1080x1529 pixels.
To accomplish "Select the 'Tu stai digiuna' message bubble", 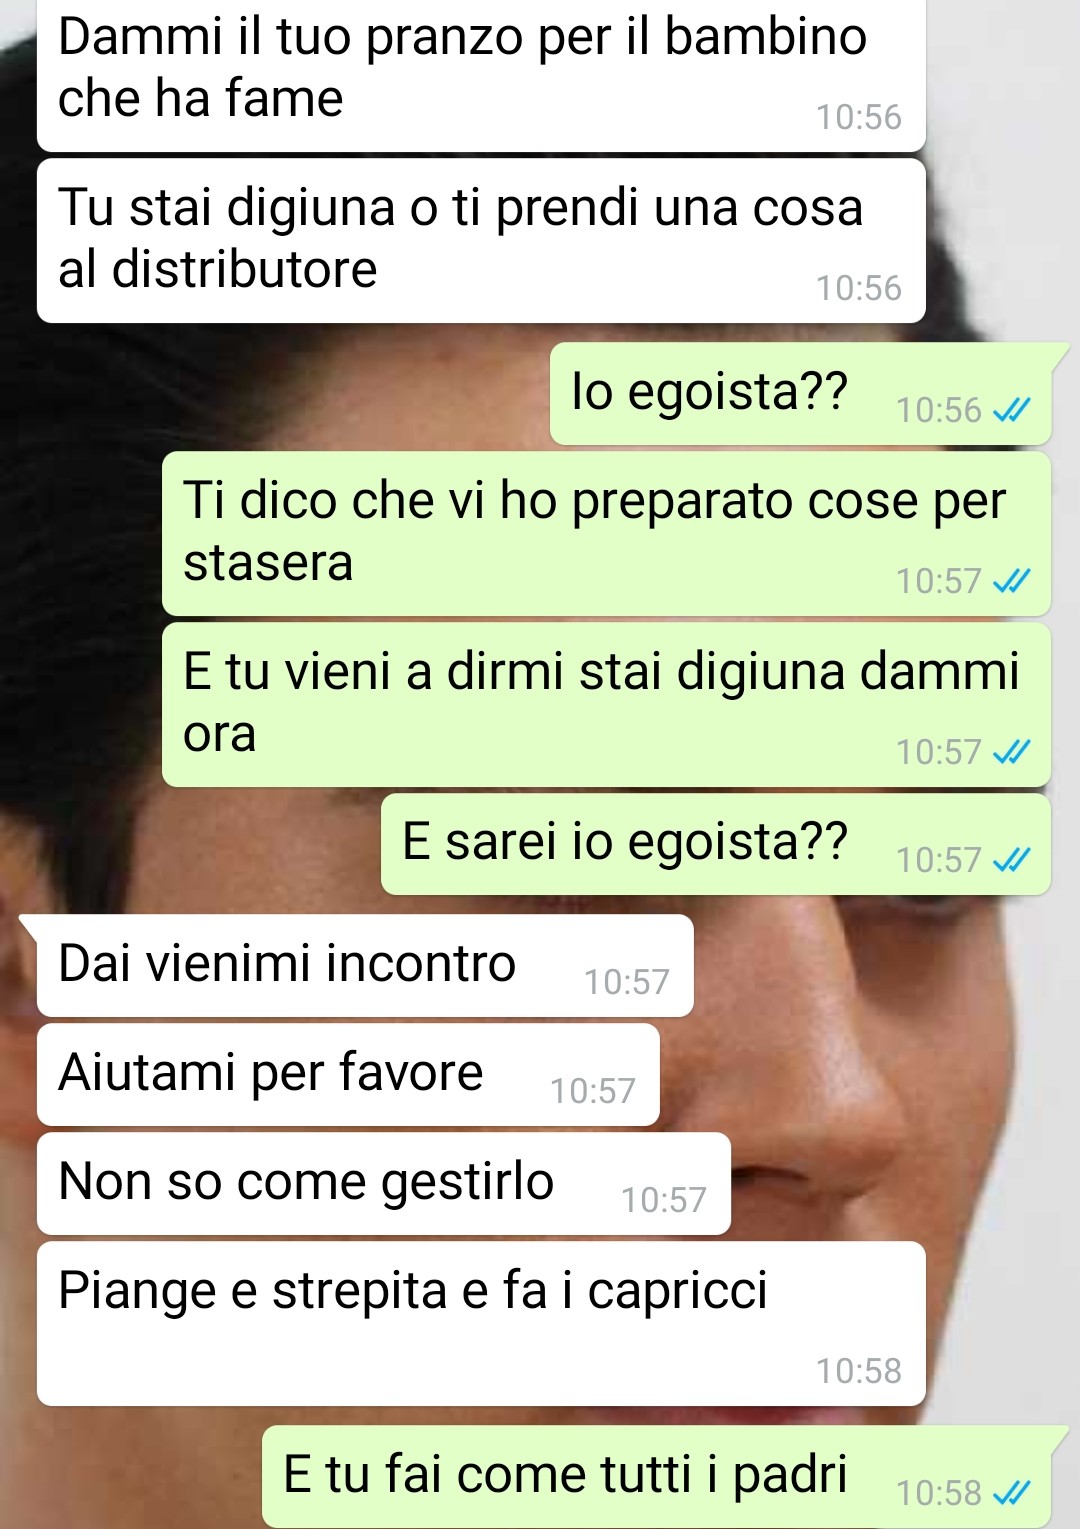I will 481,240.
